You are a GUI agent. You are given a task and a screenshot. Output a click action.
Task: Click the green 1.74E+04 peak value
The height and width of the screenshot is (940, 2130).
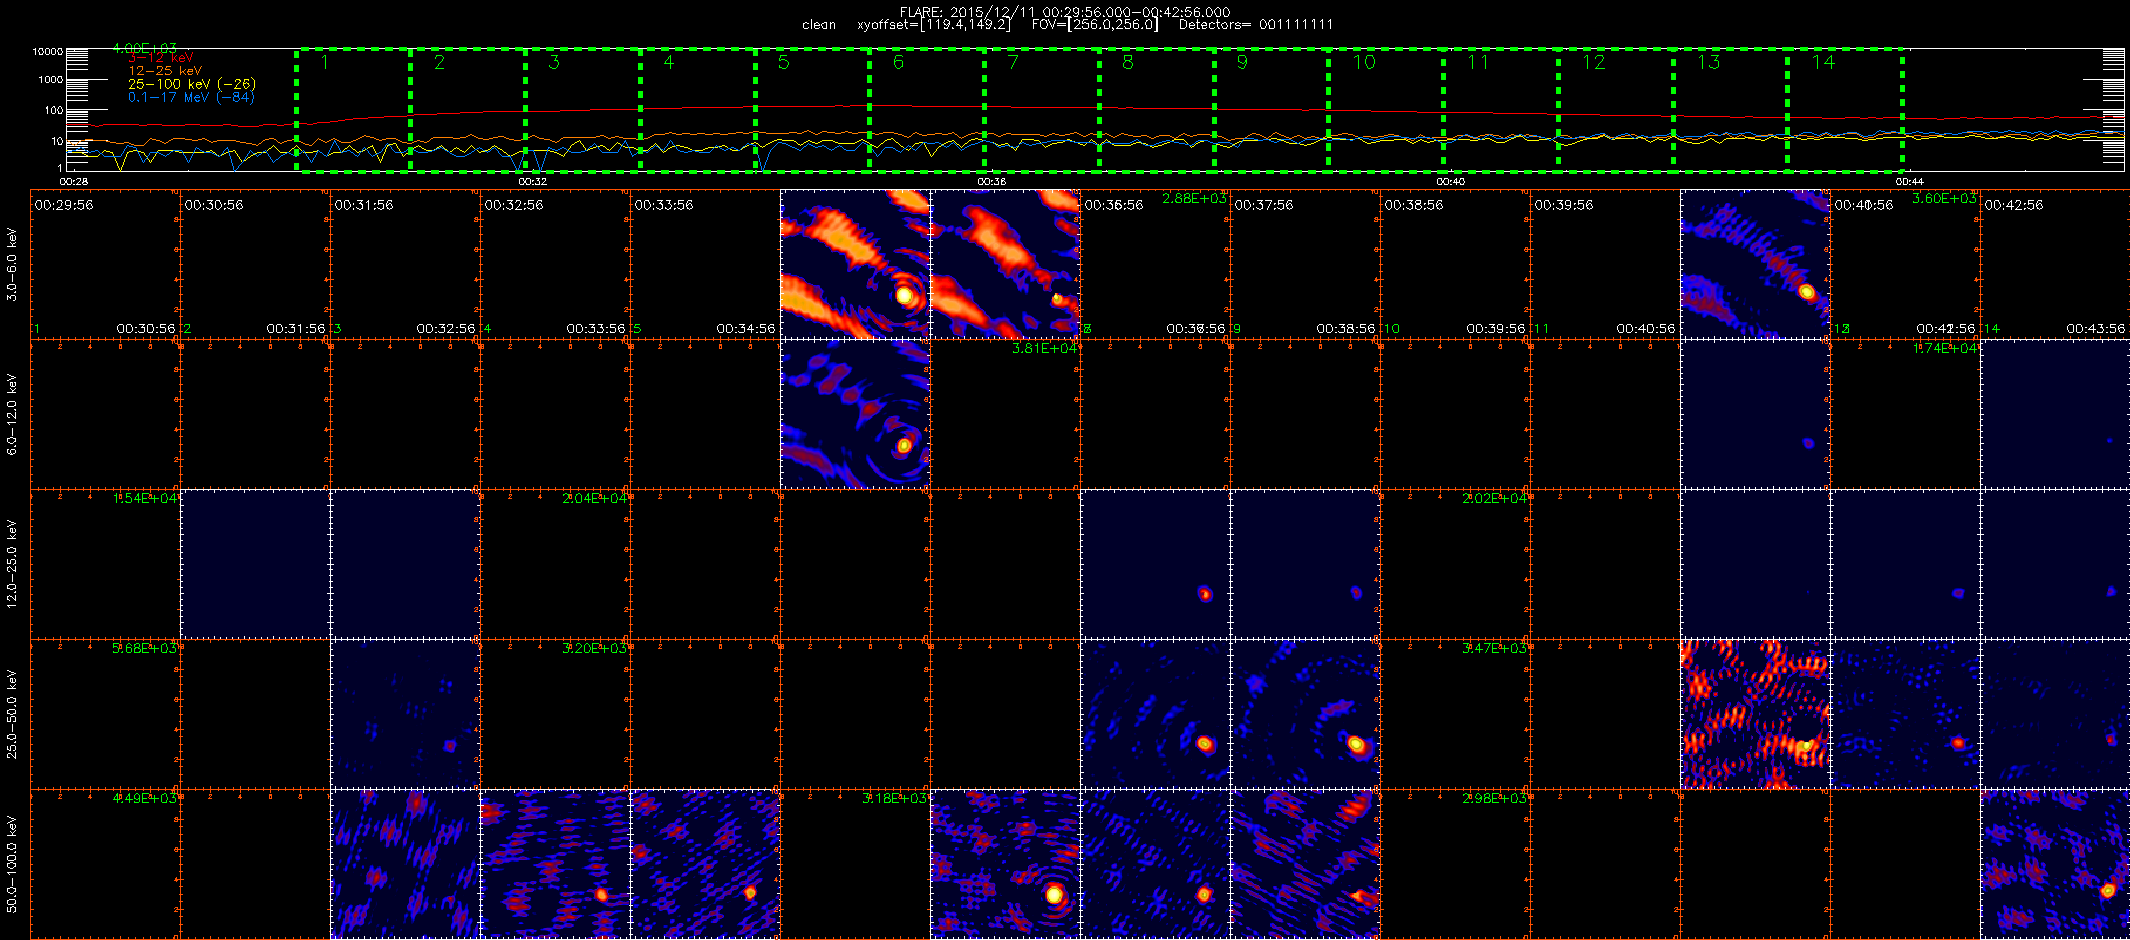click(x=1945, y=348)
